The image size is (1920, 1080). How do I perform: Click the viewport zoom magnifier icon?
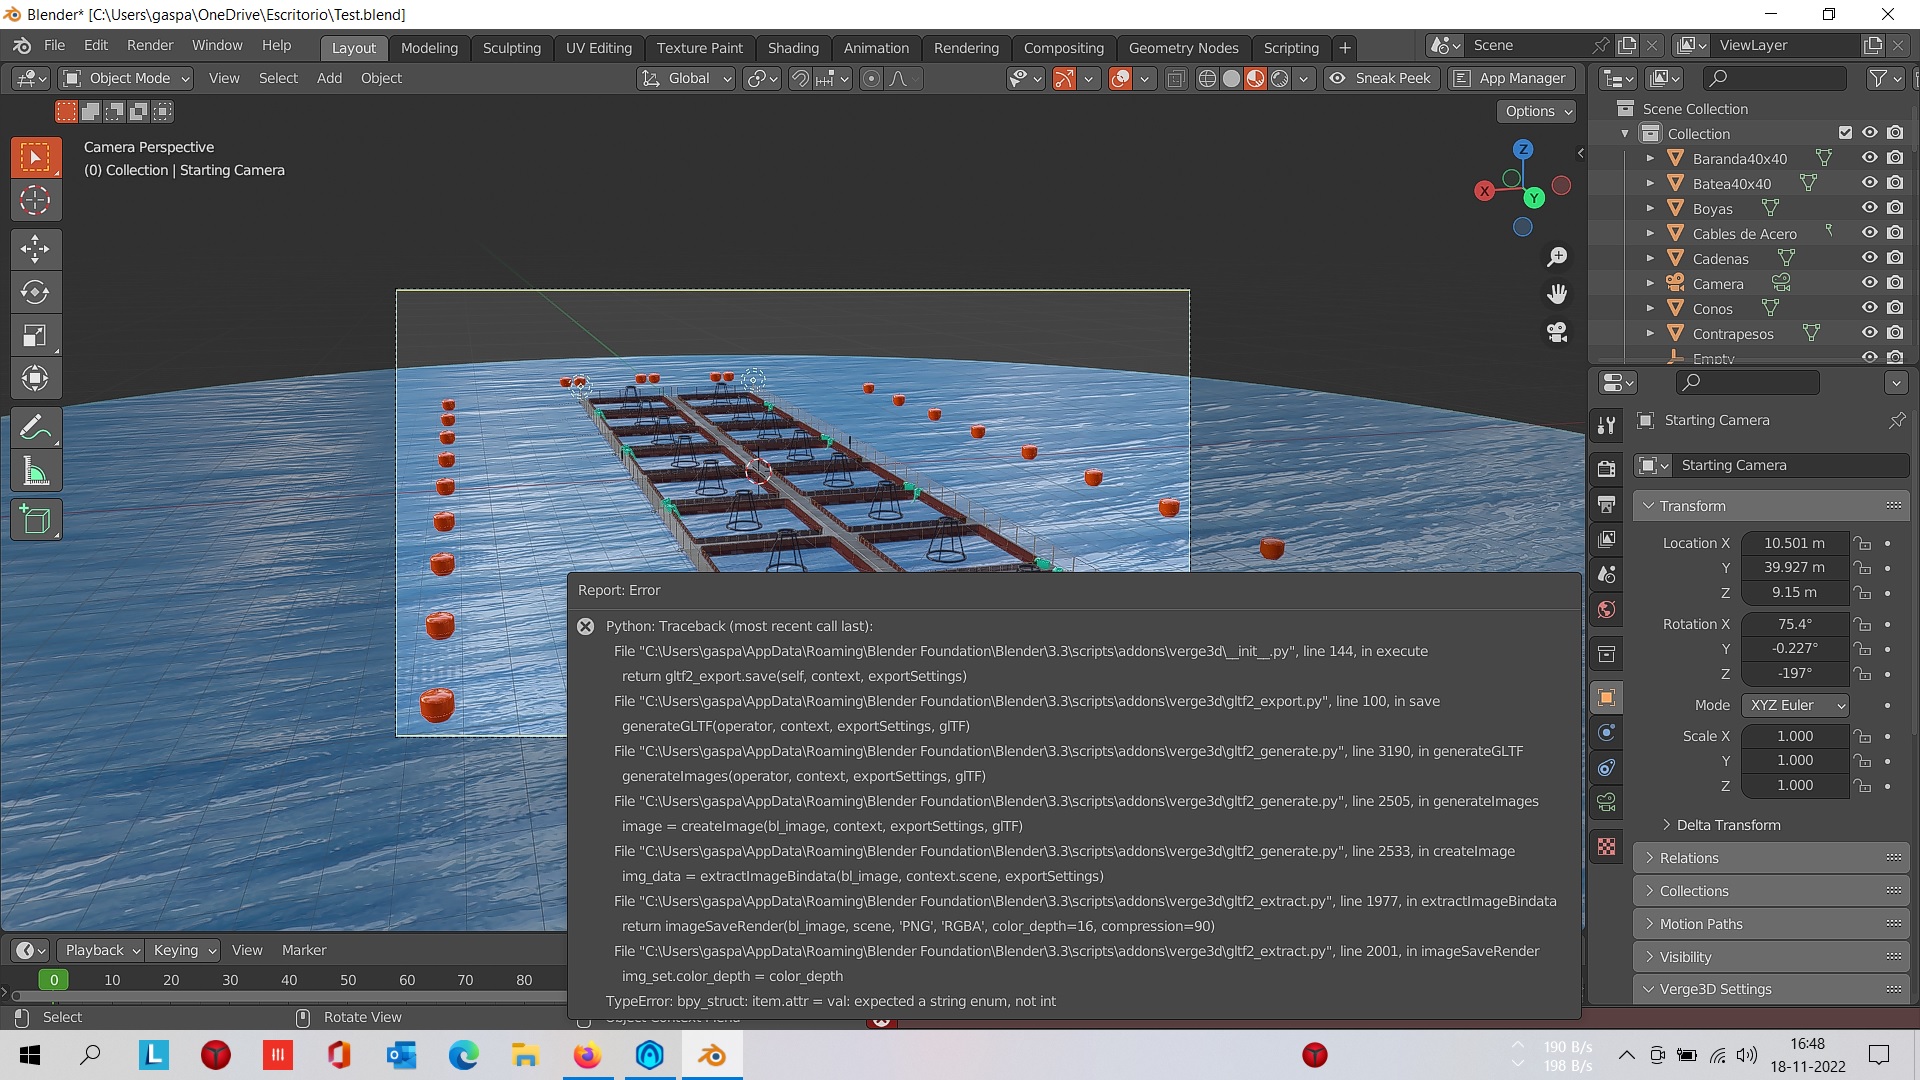(1557, 257)
